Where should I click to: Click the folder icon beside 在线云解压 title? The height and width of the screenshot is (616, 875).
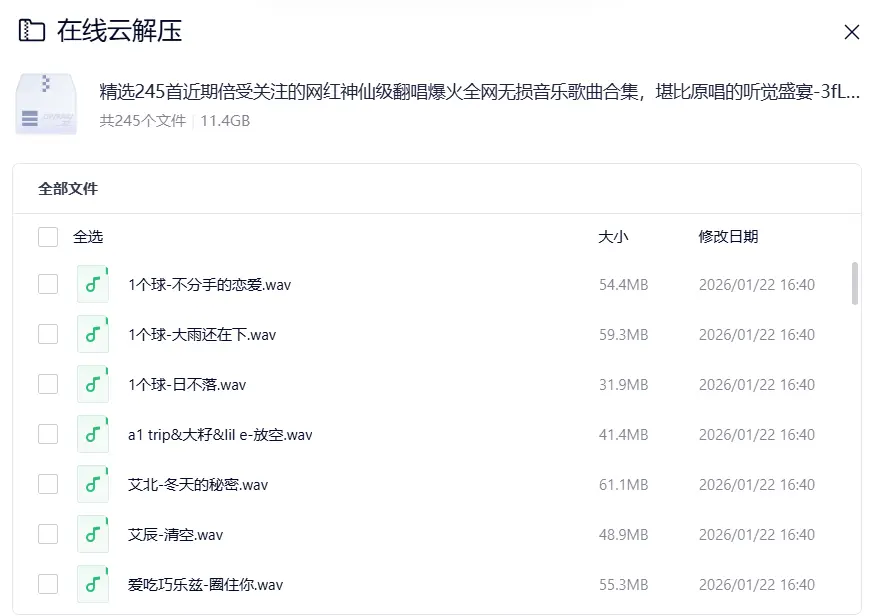tap(27, 31)
